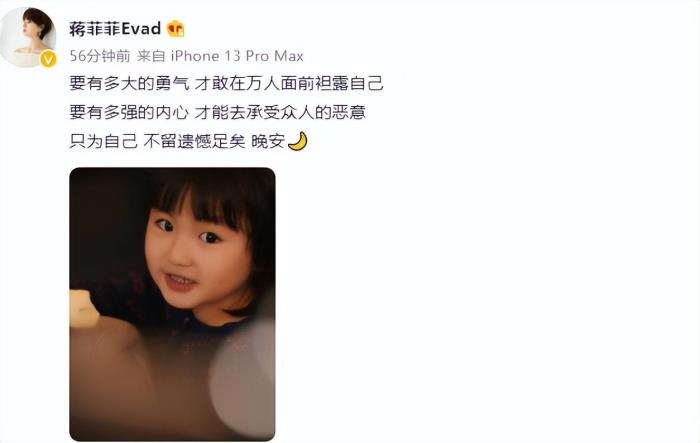Click the Evad part of the username
Screen dimensions: 700x443
coord(141,29)
